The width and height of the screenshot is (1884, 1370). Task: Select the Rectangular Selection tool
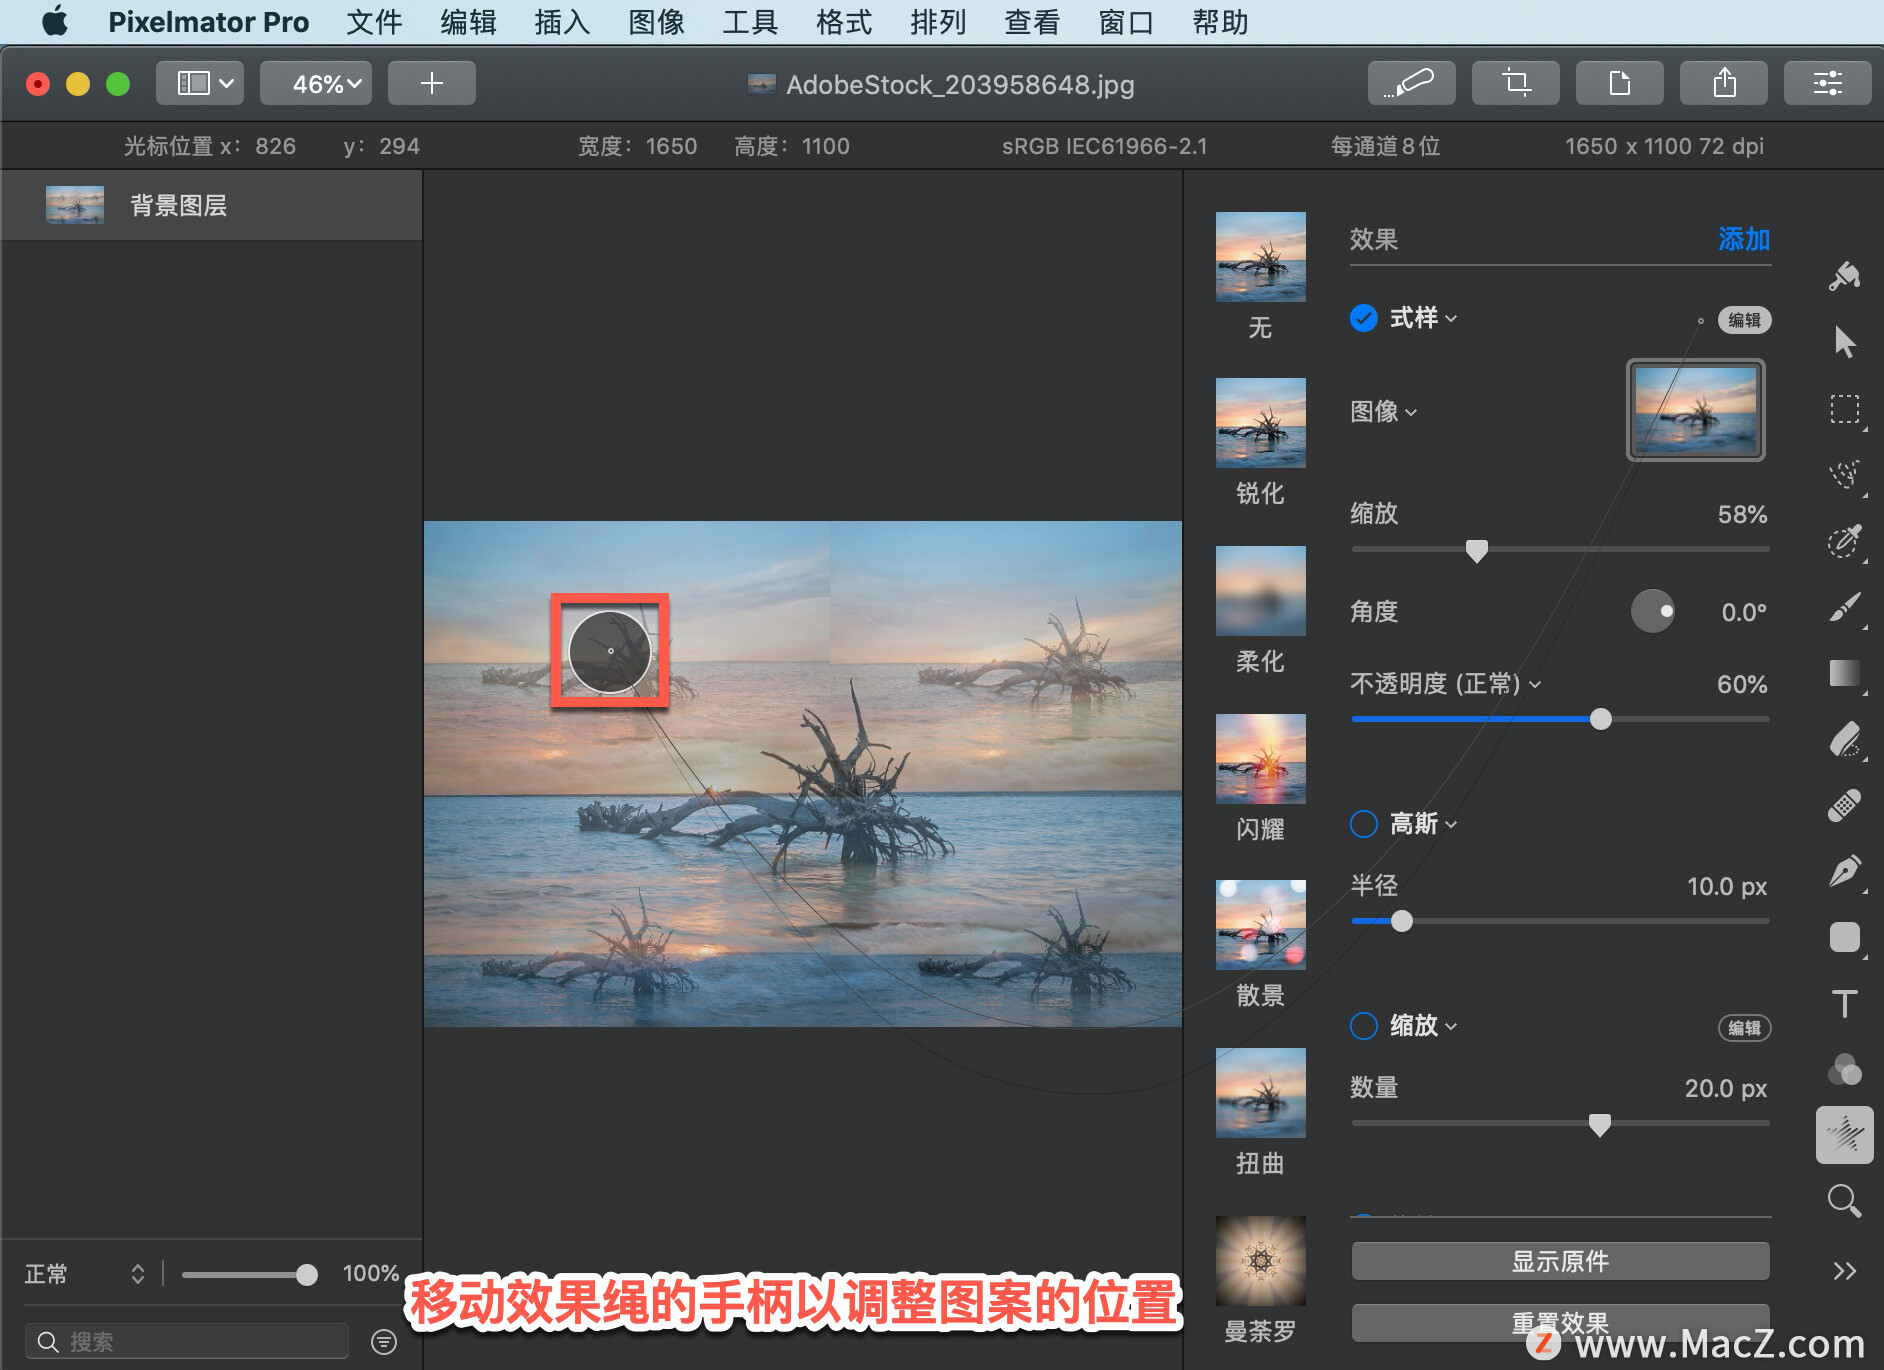tap(1844, 409)
